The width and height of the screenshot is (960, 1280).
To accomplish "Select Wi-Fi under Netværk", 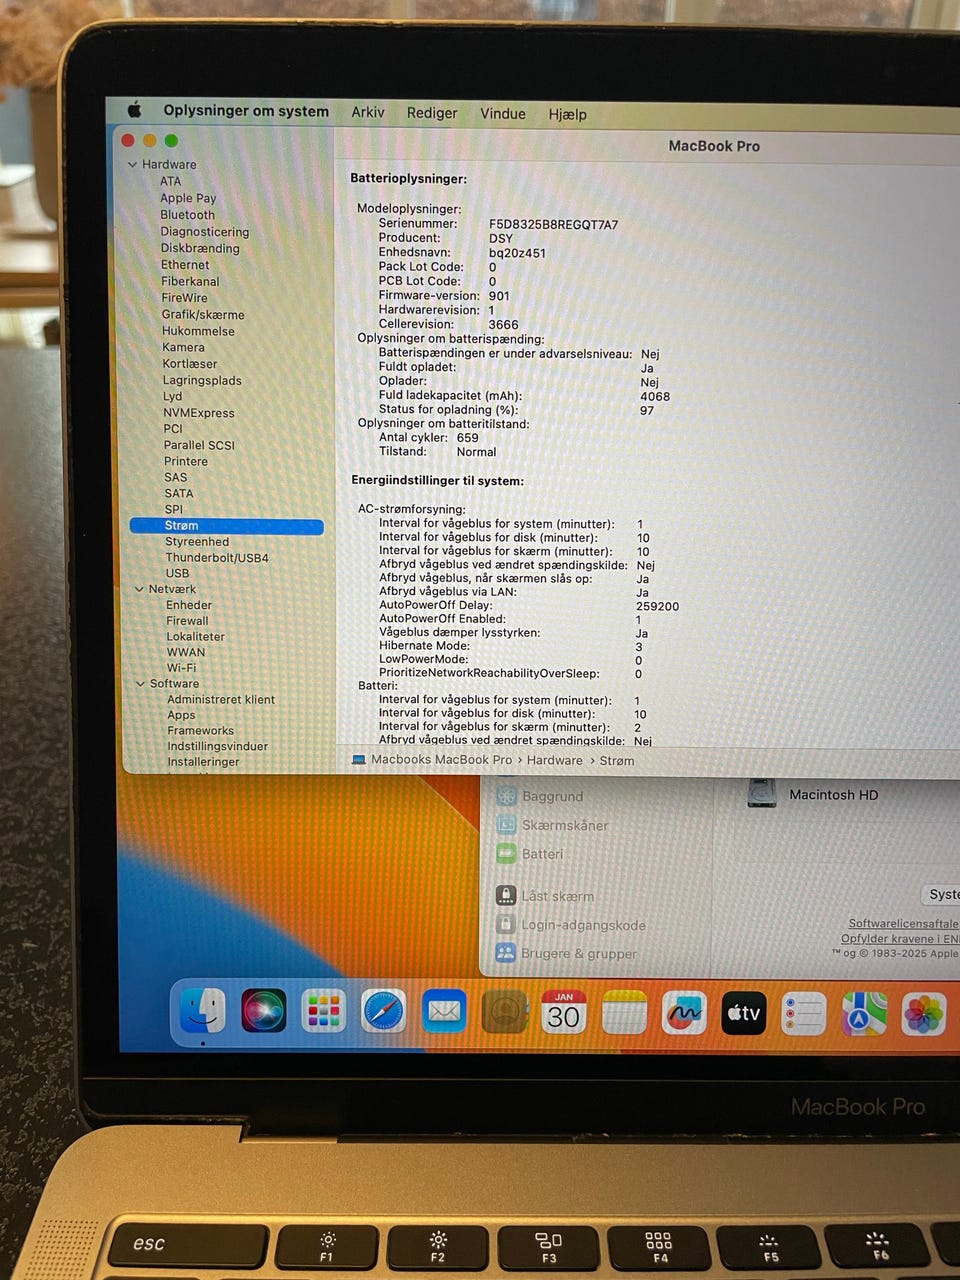I will point(181,667).
